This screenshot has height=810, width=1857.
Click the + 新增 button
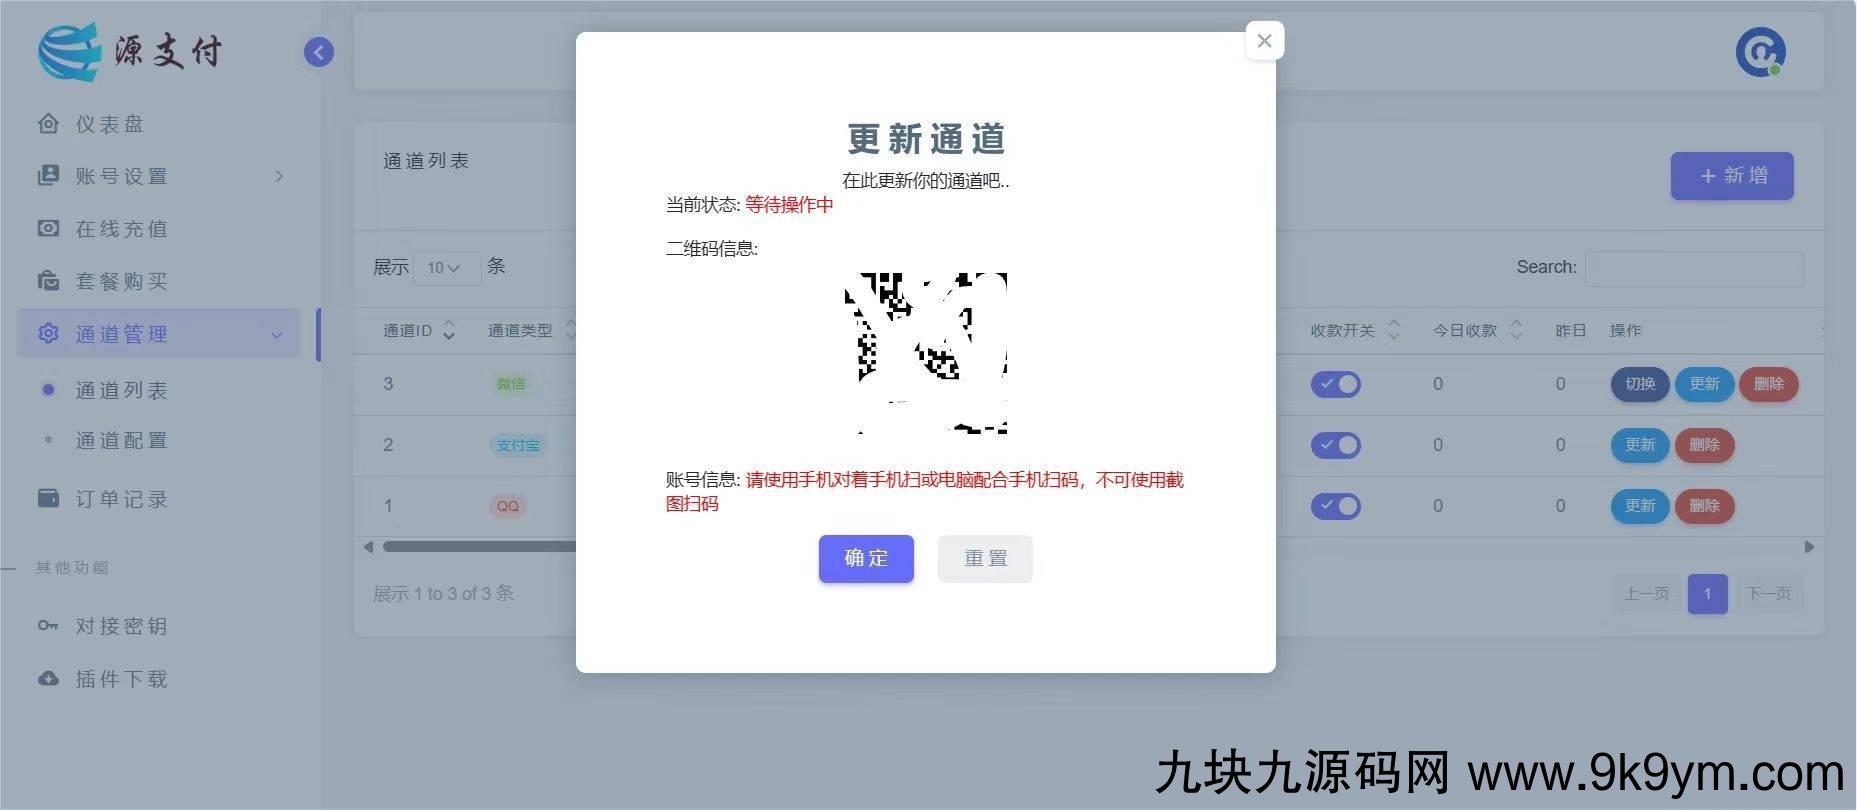(x=1732, y=176)
